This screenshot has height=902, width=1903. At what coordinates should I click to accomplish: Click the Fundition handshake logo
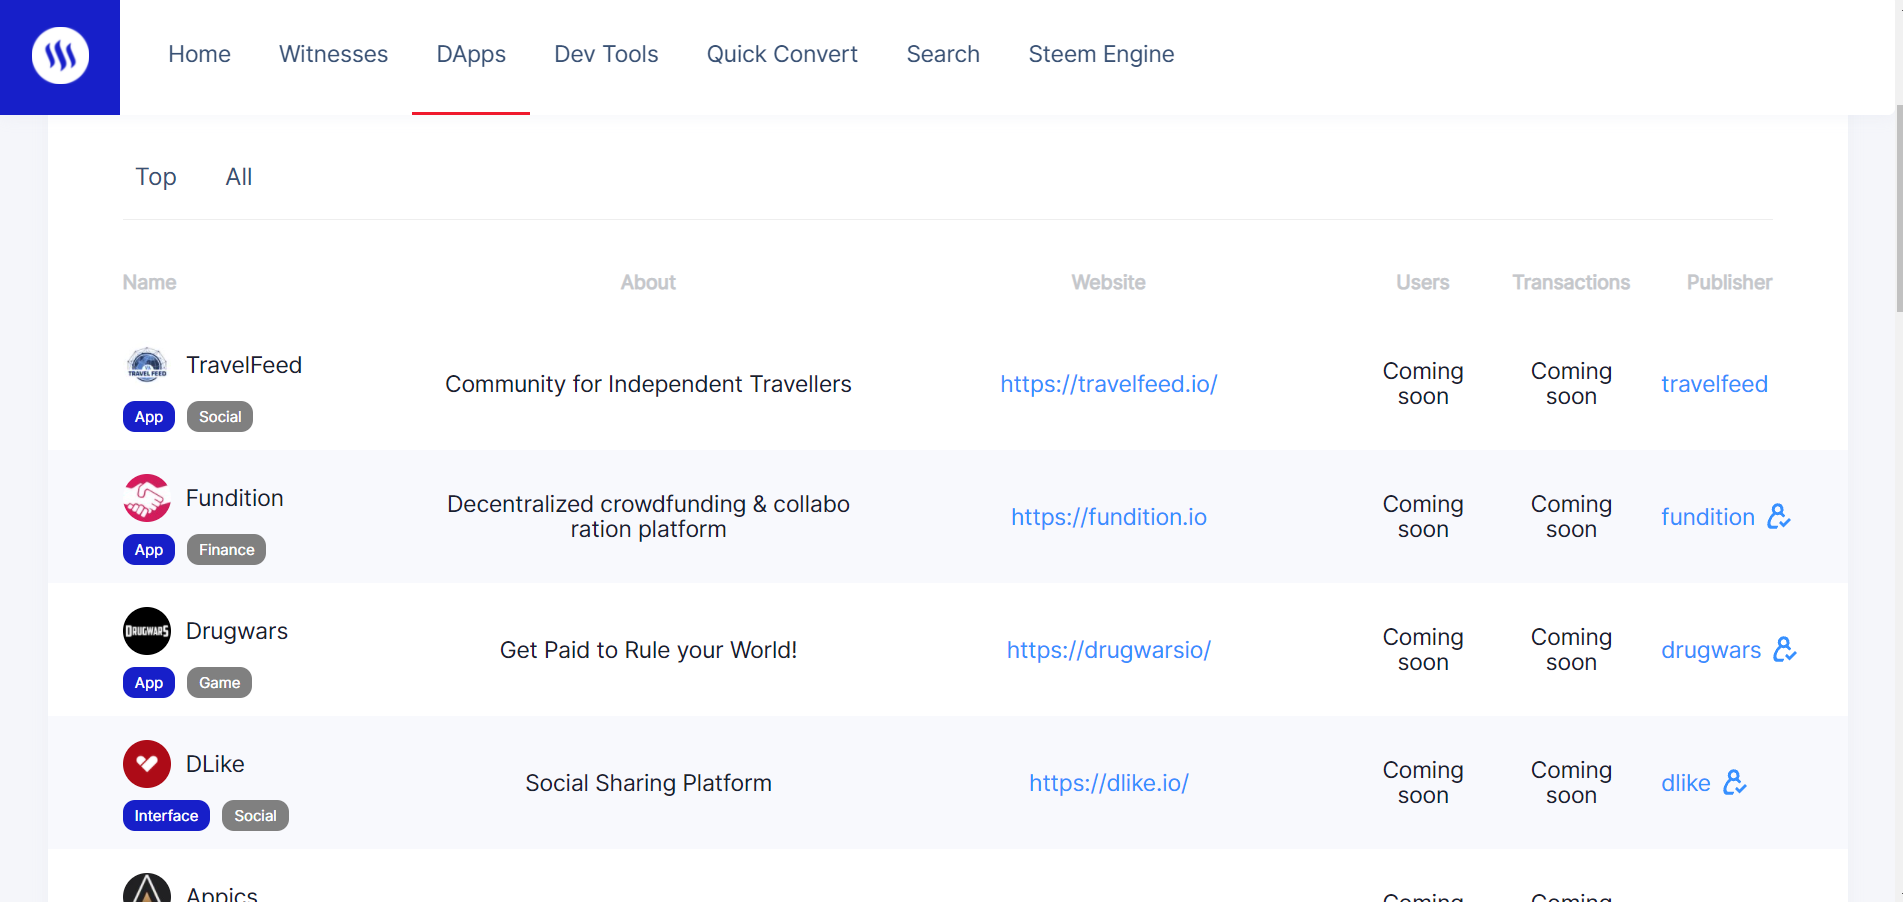coord(147,498)
